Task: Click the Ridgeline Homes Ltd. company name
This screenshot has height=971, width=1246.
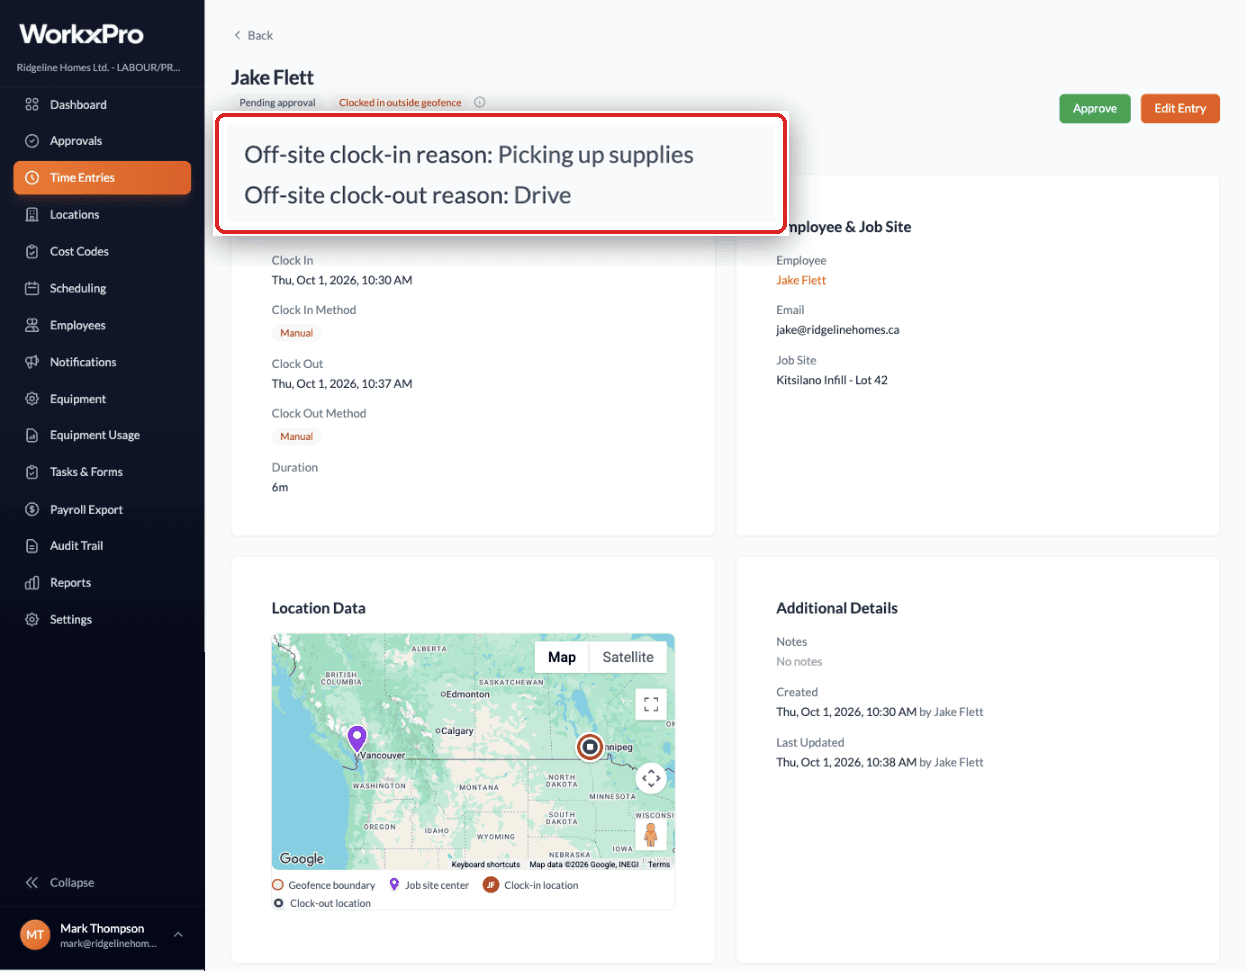Action: 98,67
